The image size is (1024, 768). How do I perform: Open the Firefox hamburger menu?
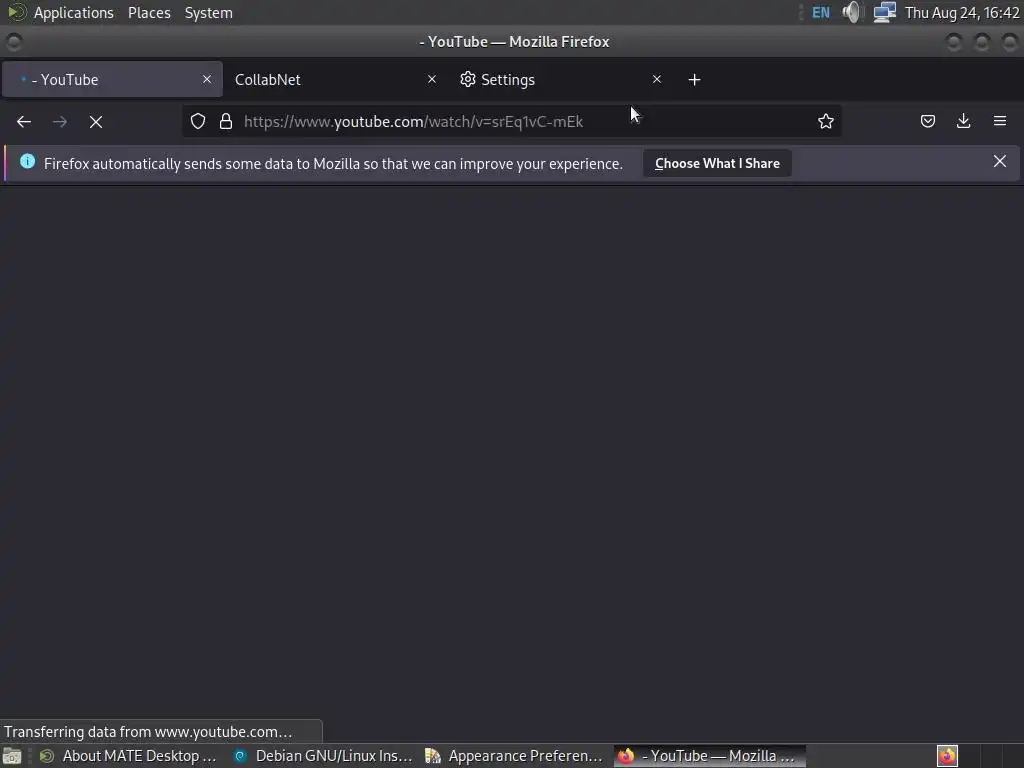pos(1000,121)
